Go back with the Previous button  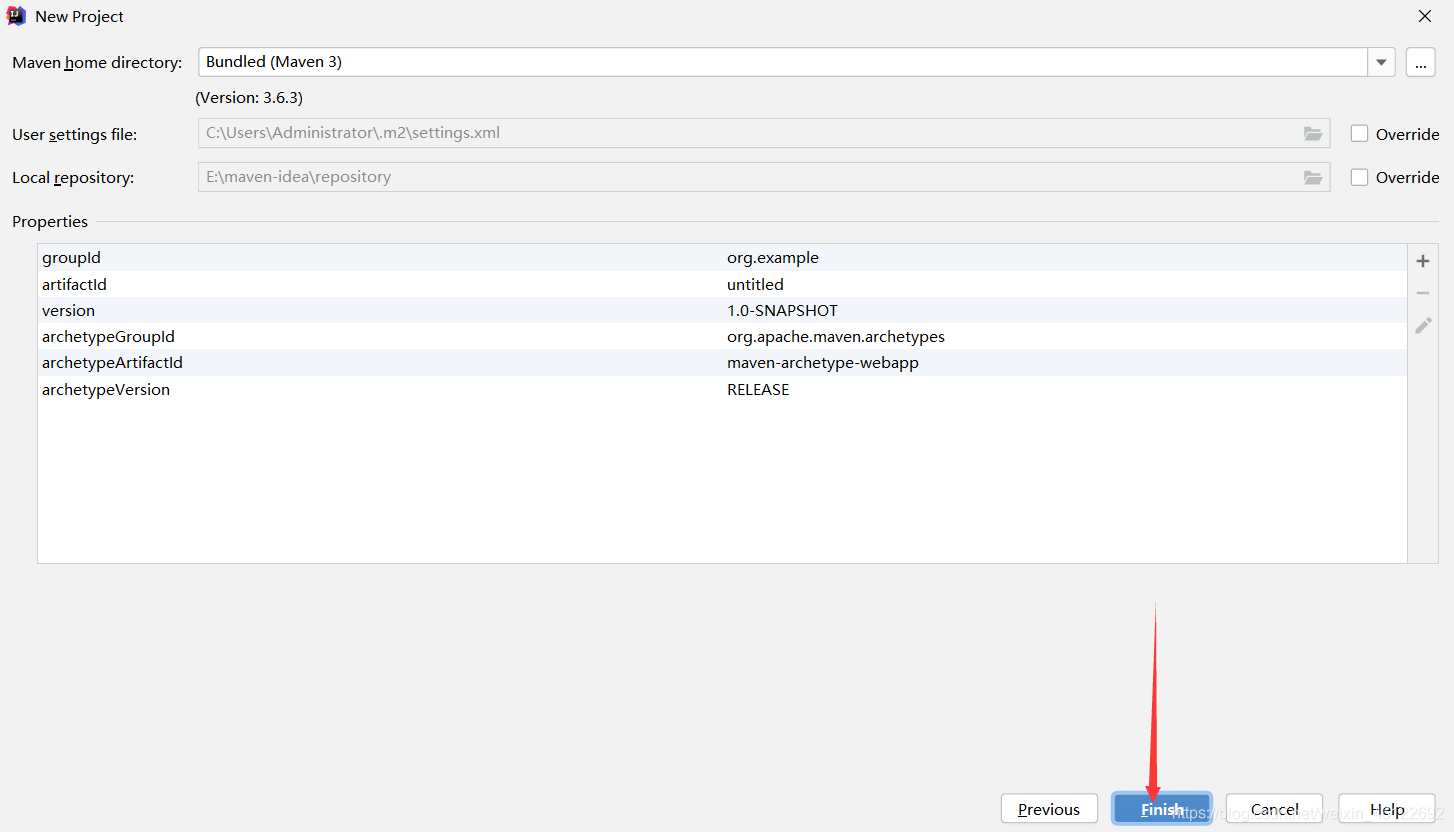click(1049, 809)
